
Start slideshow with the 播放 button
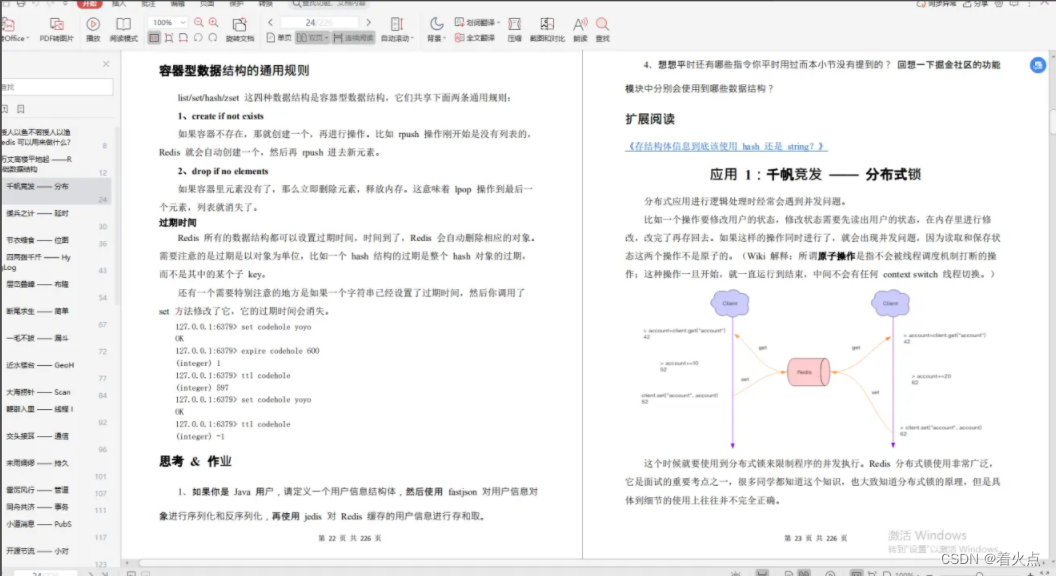click(x=93, y=30)
